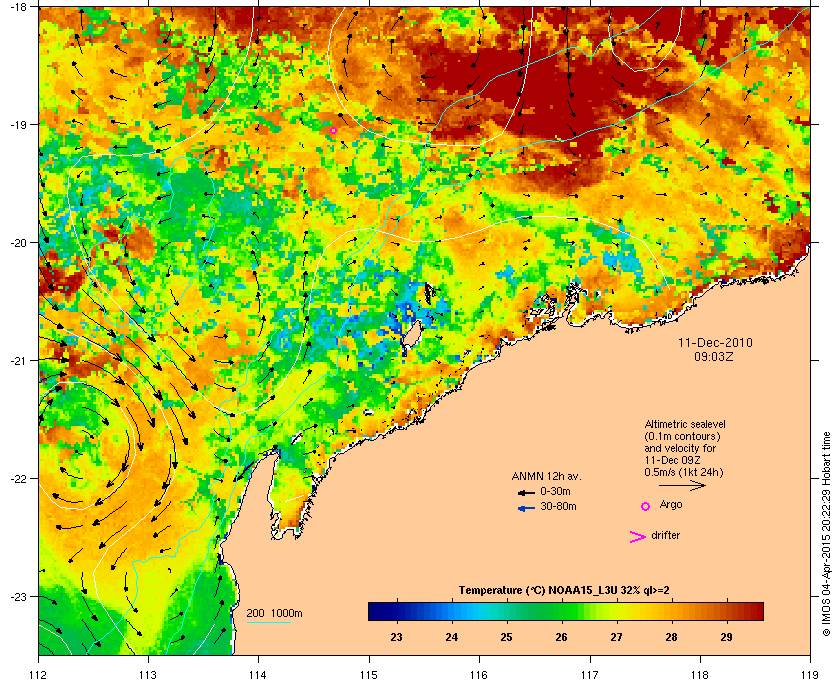Click the cyan 200 1000m depth contour sample line
Viewport: 840px width, 680px height.
click(x=268, y=622)
